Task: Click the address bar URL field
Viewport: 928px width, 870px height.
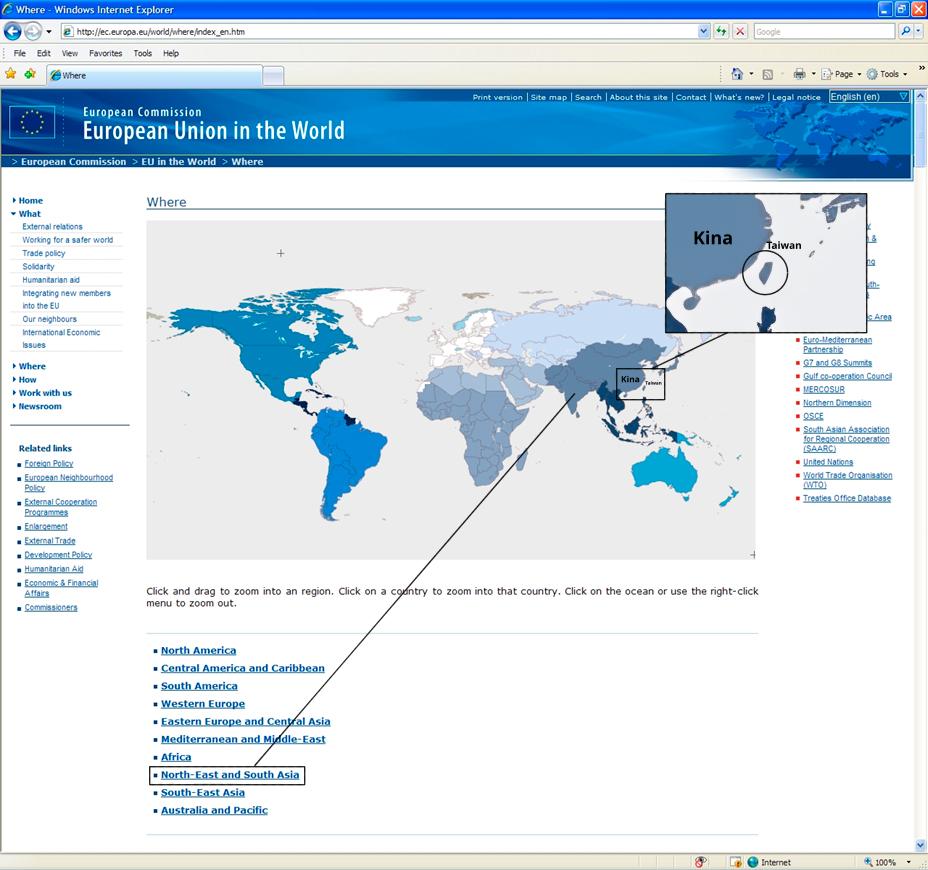Action: tap(379, 31)
